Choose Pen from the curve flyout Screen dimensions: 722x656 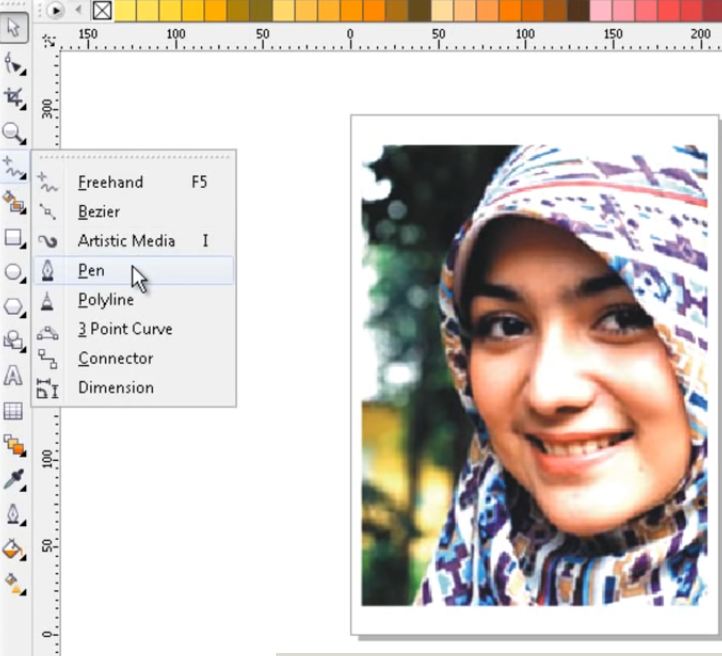(x=134, y=270)
